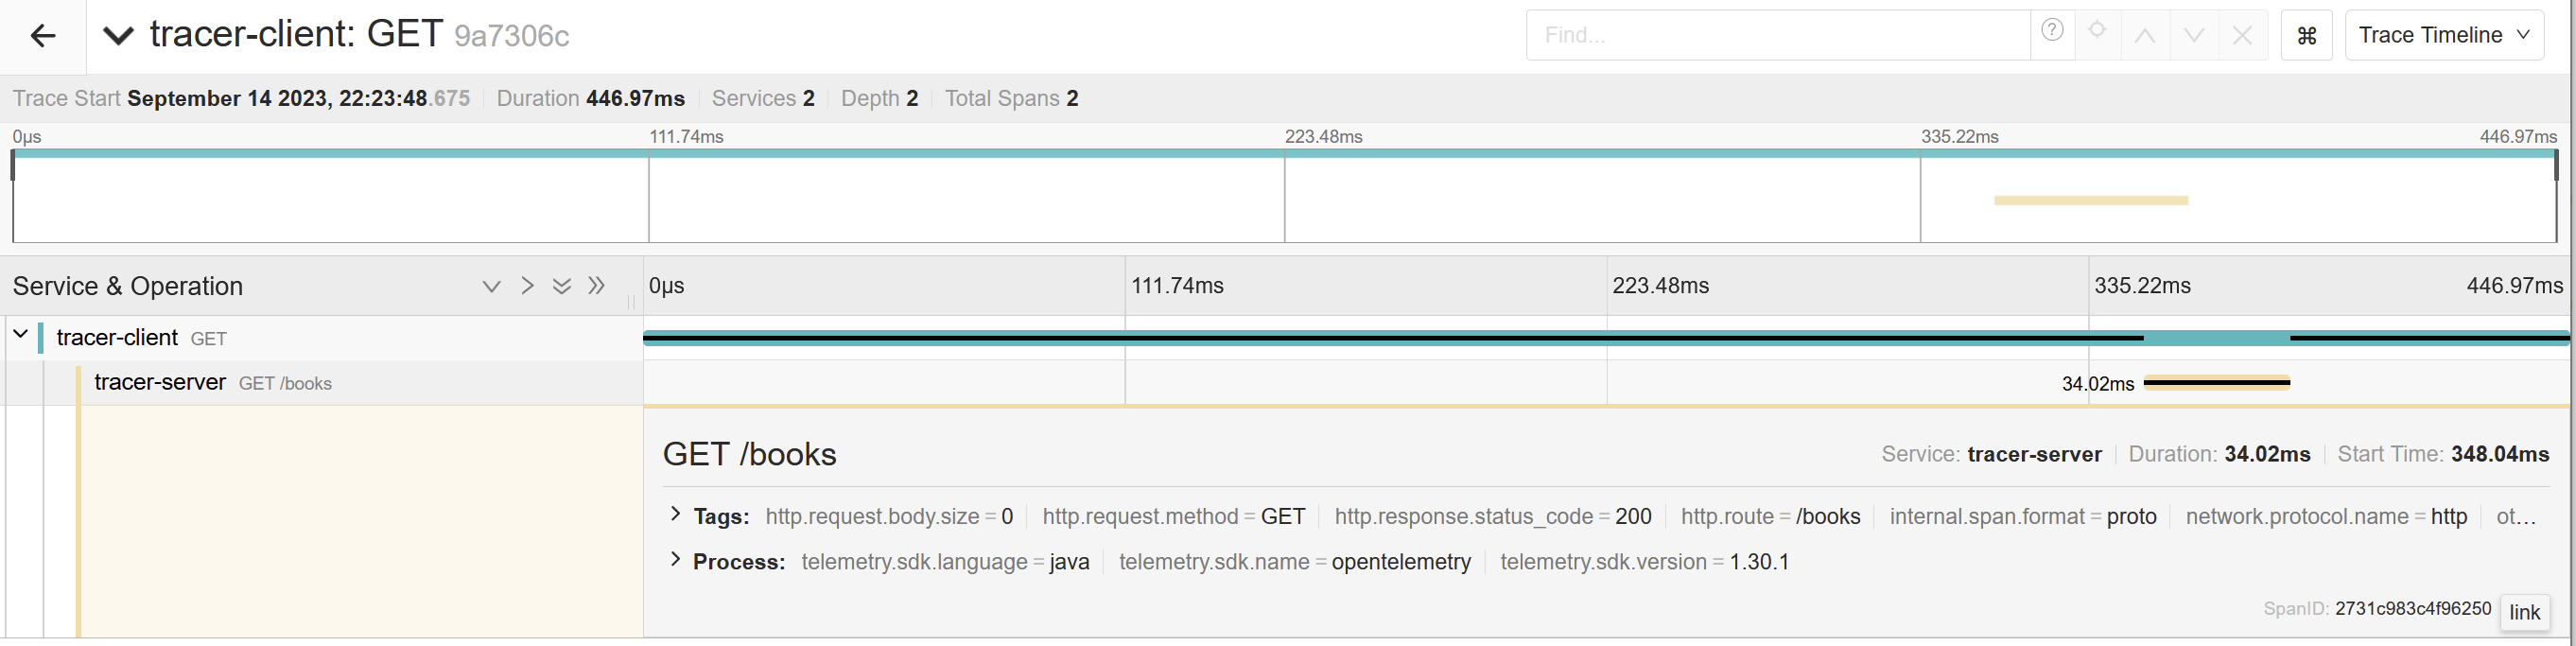Screen dimensions: 2576x646
Task: Expand the Process section
Action: pos(676,560)
